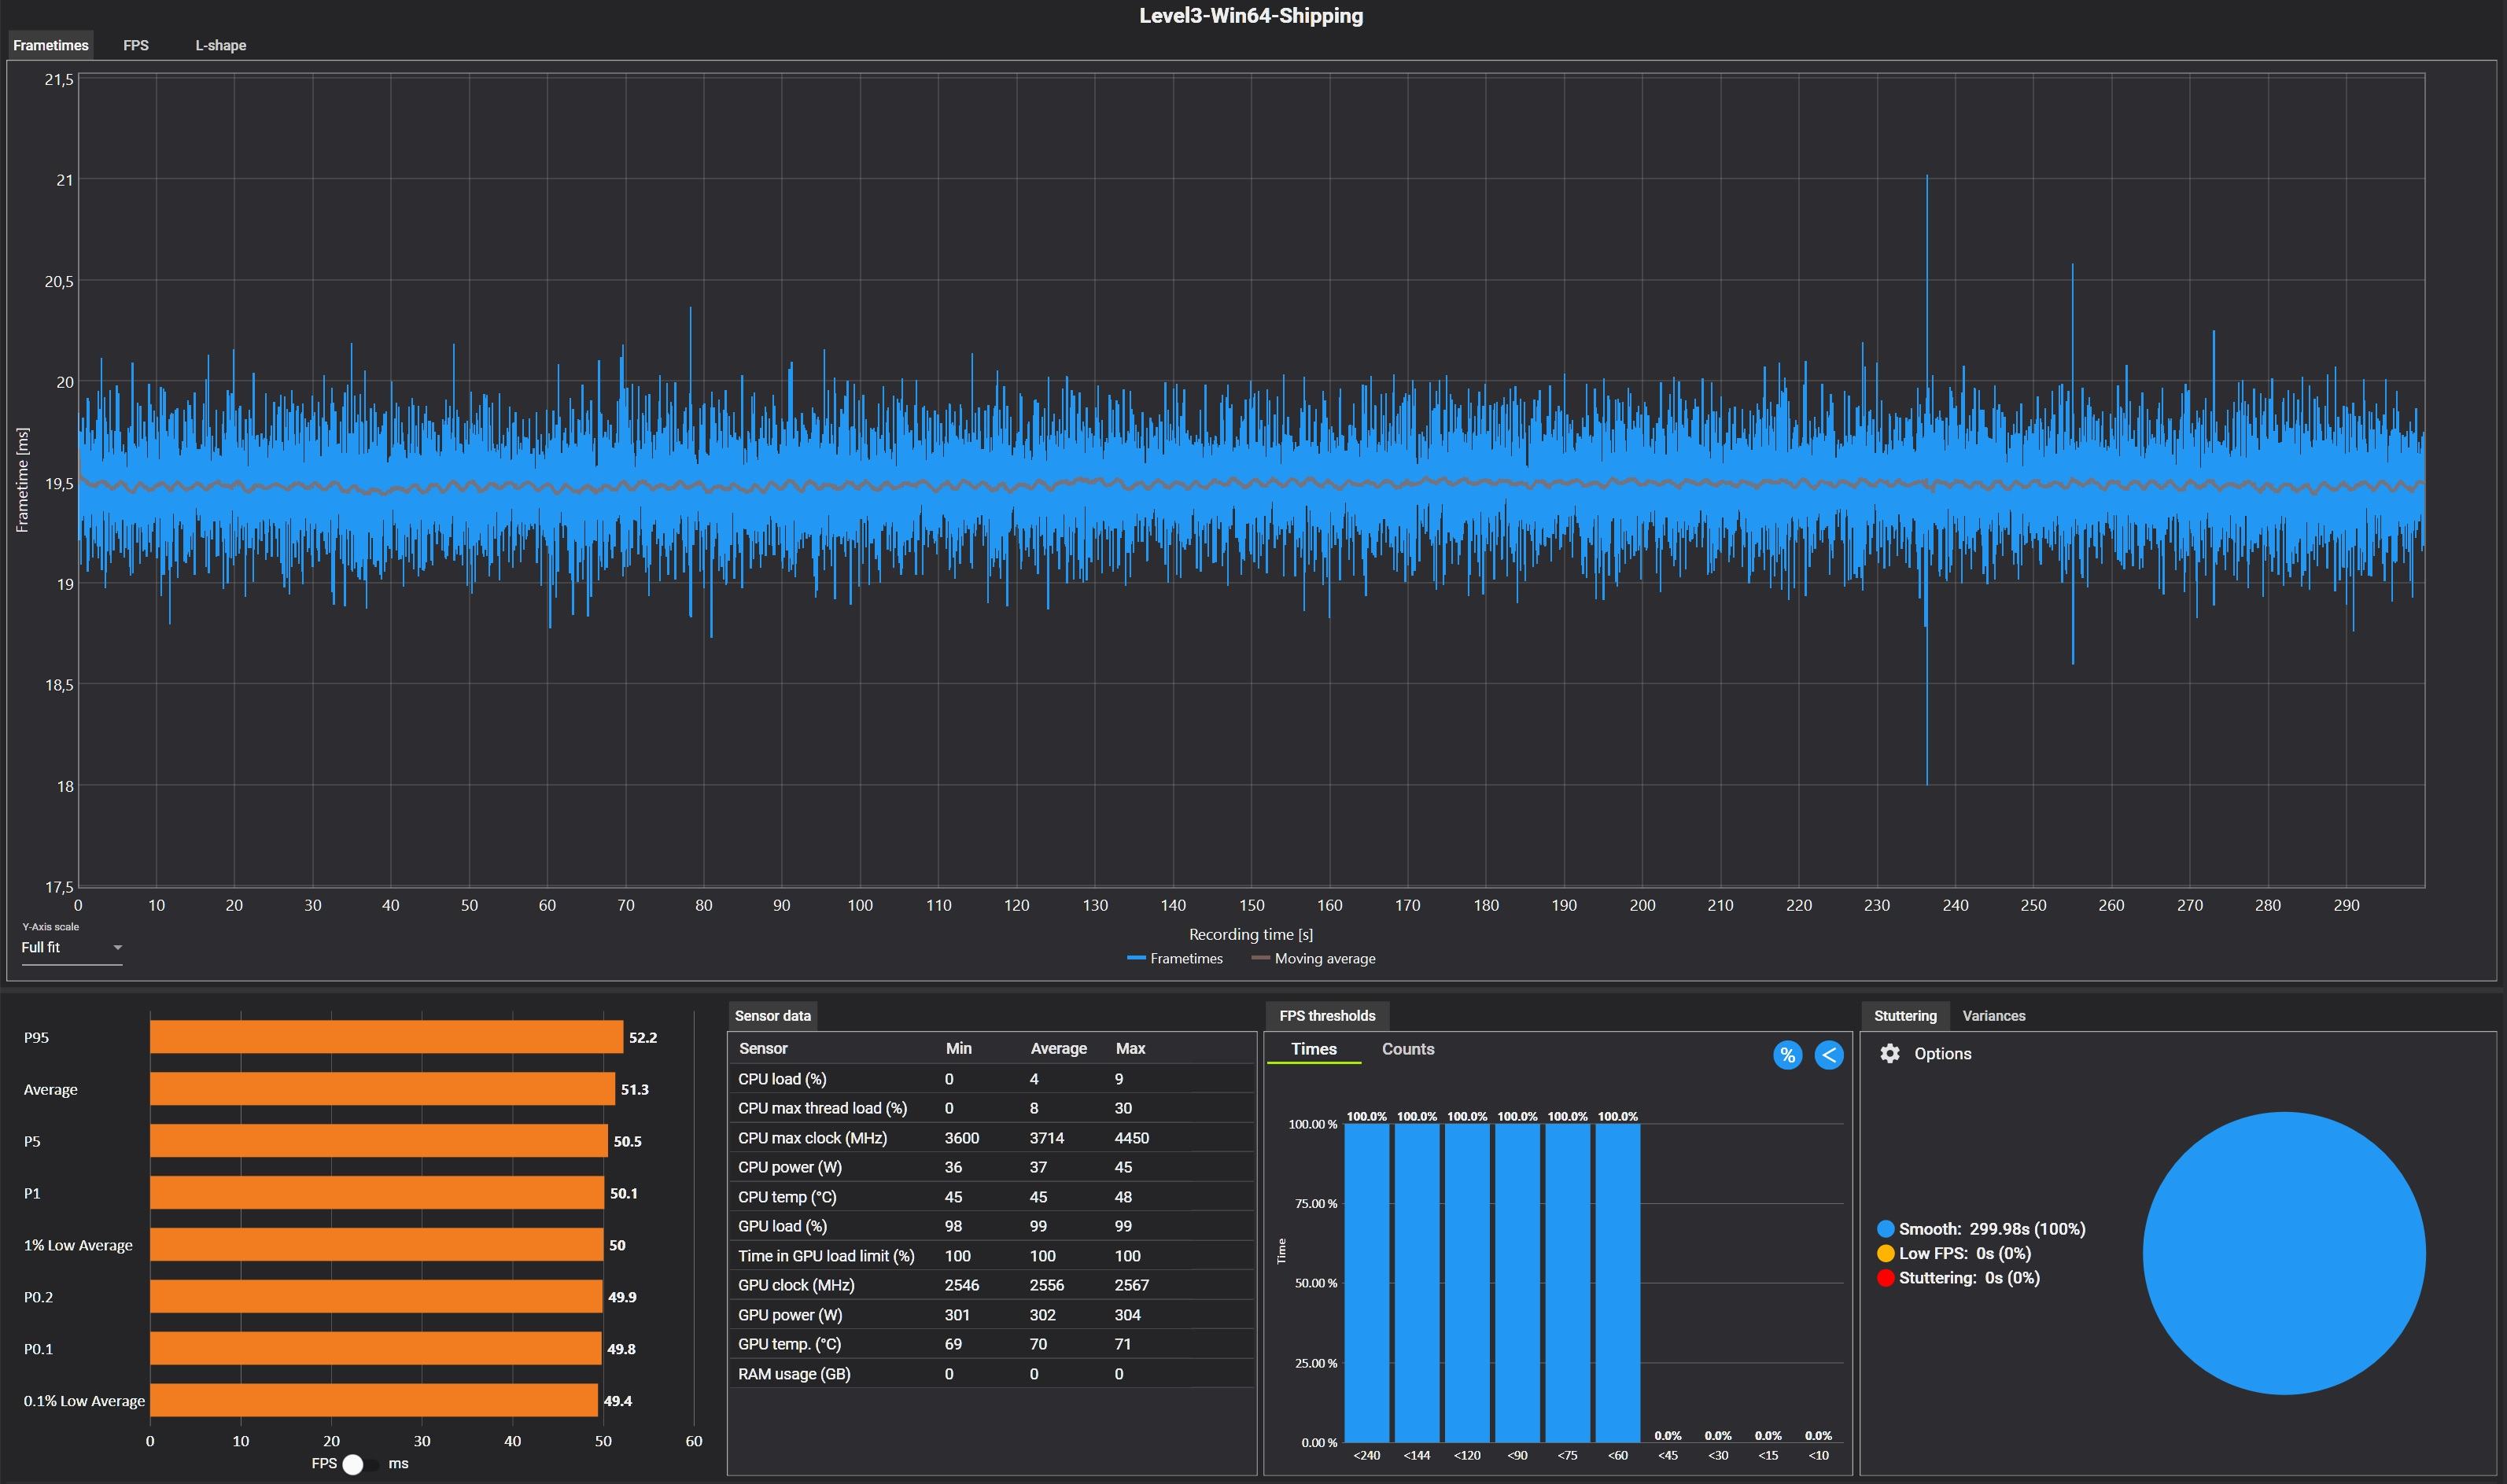This screenshot has height=1484, width=2507.
Task: Click the Stuttering red legend dot
Action: point(1886,1278)
